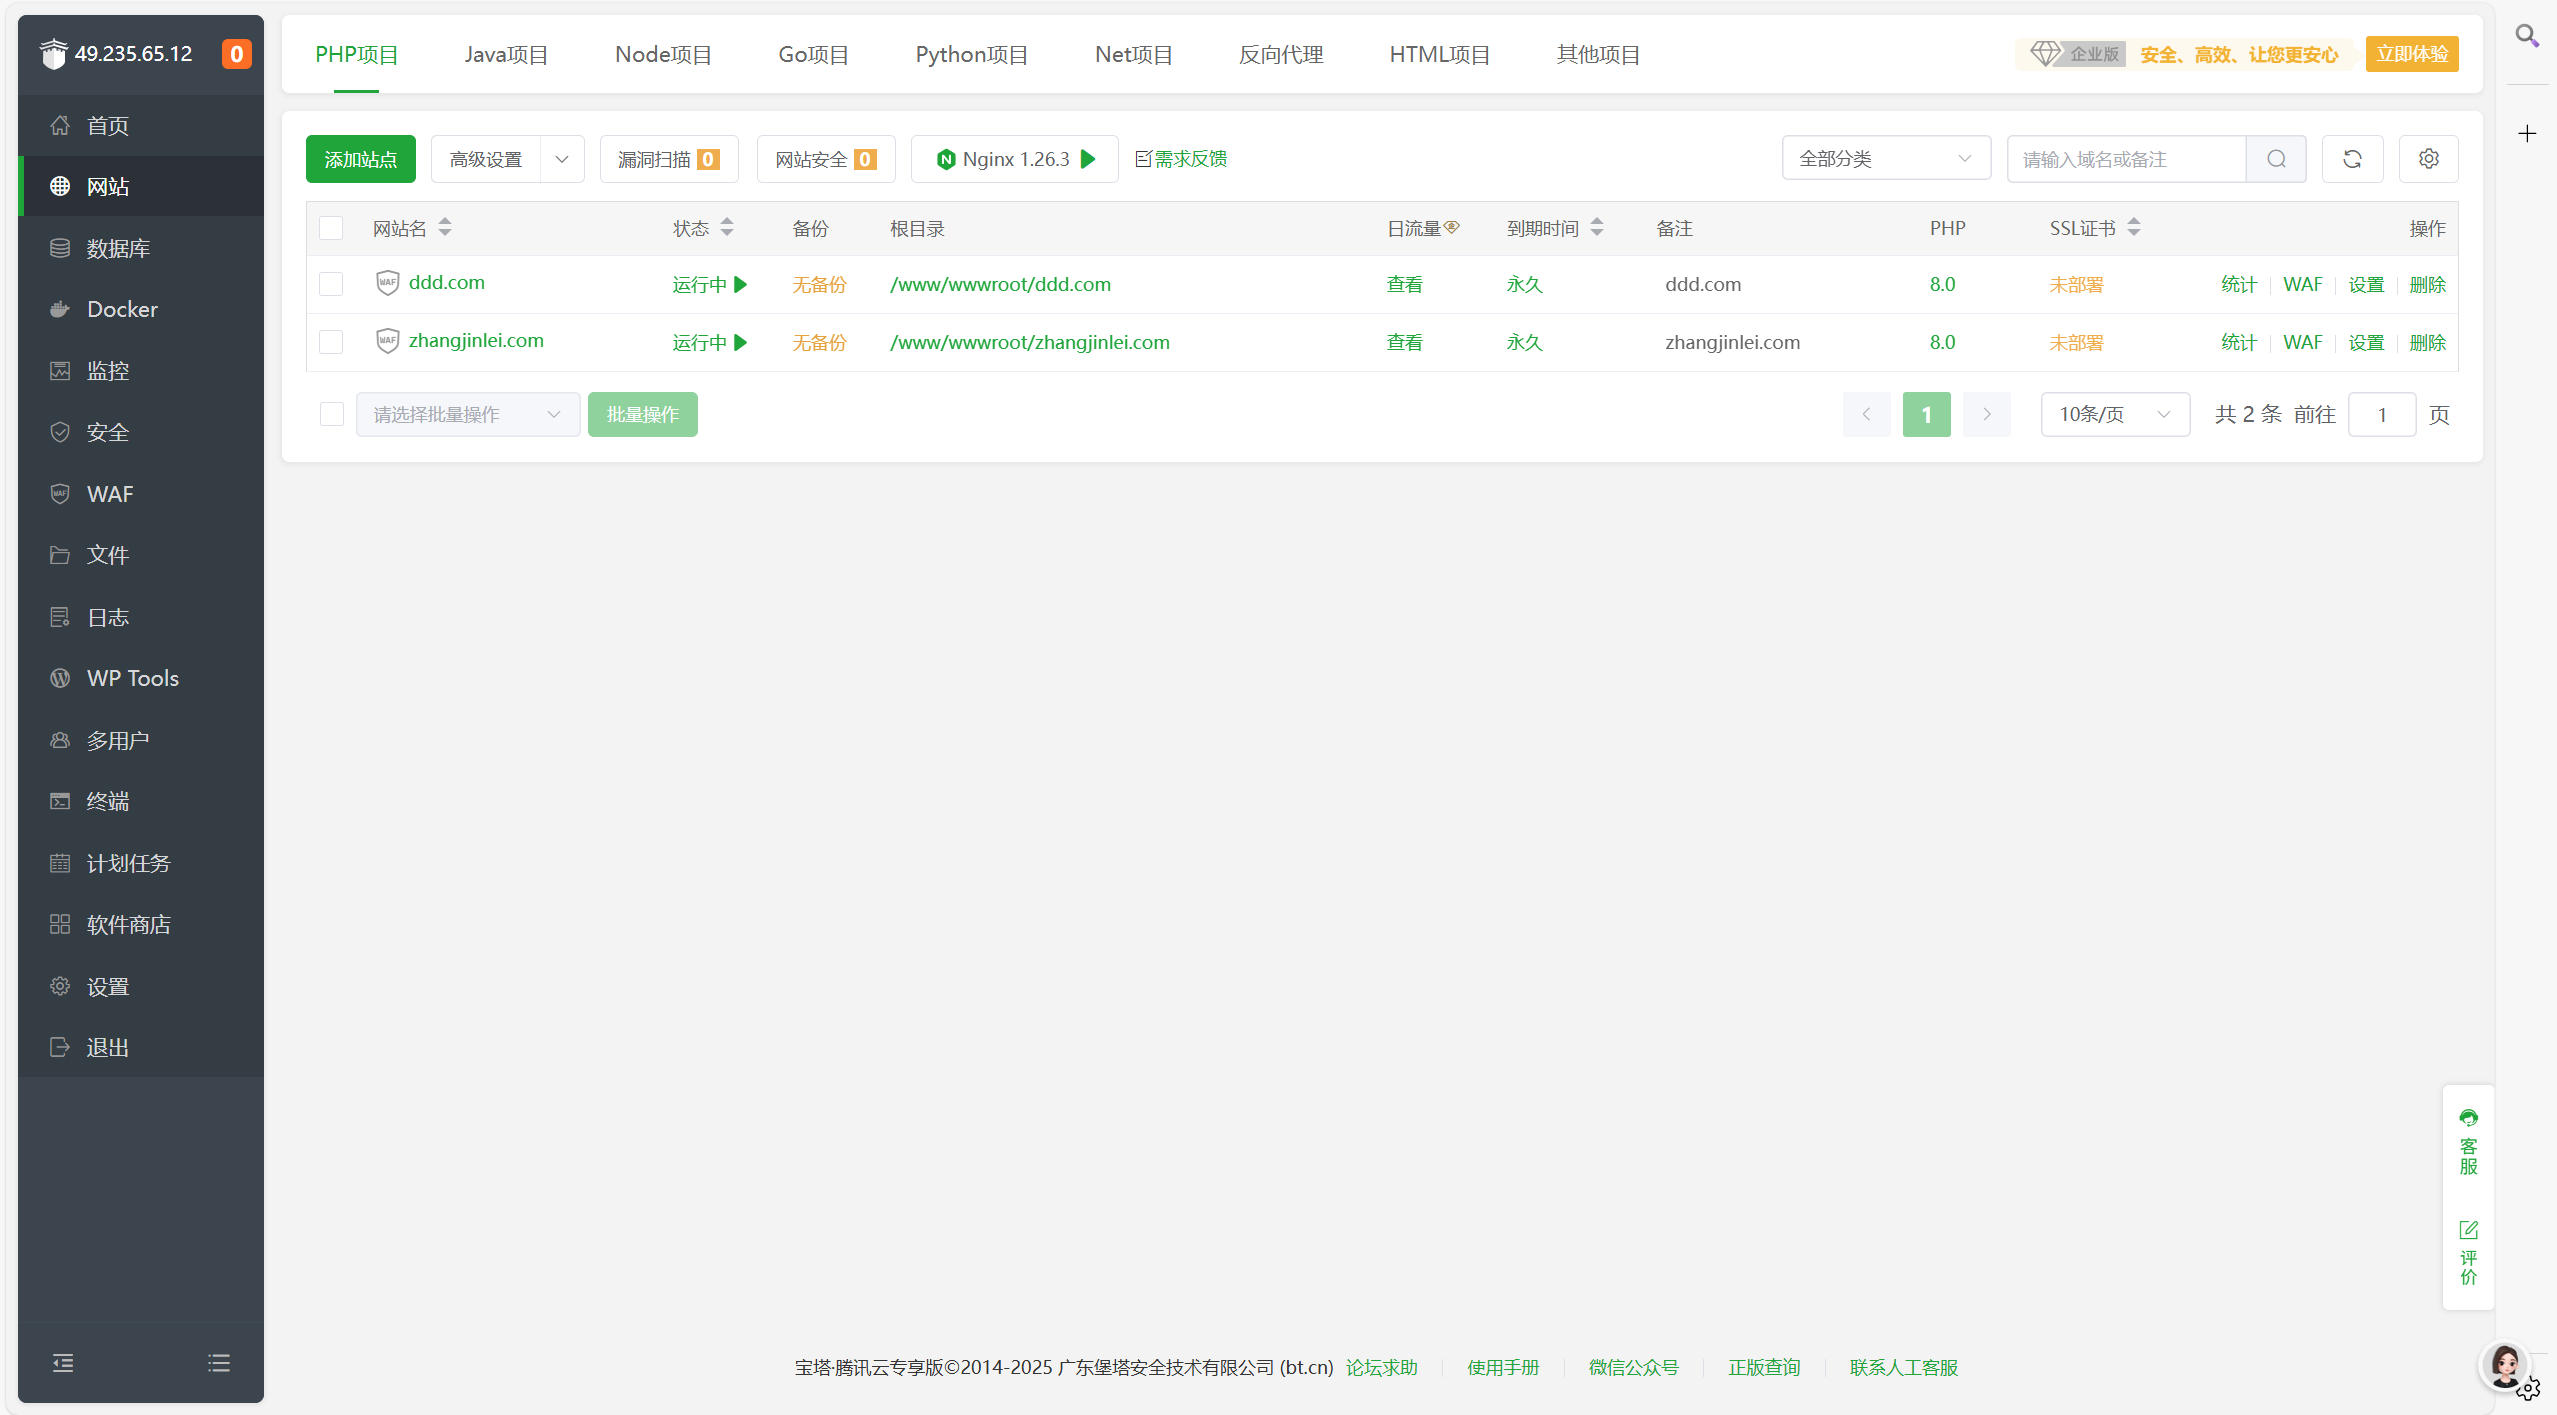
Task: Sort the table by 网站名 column
Action: click(x=445, y=228)
